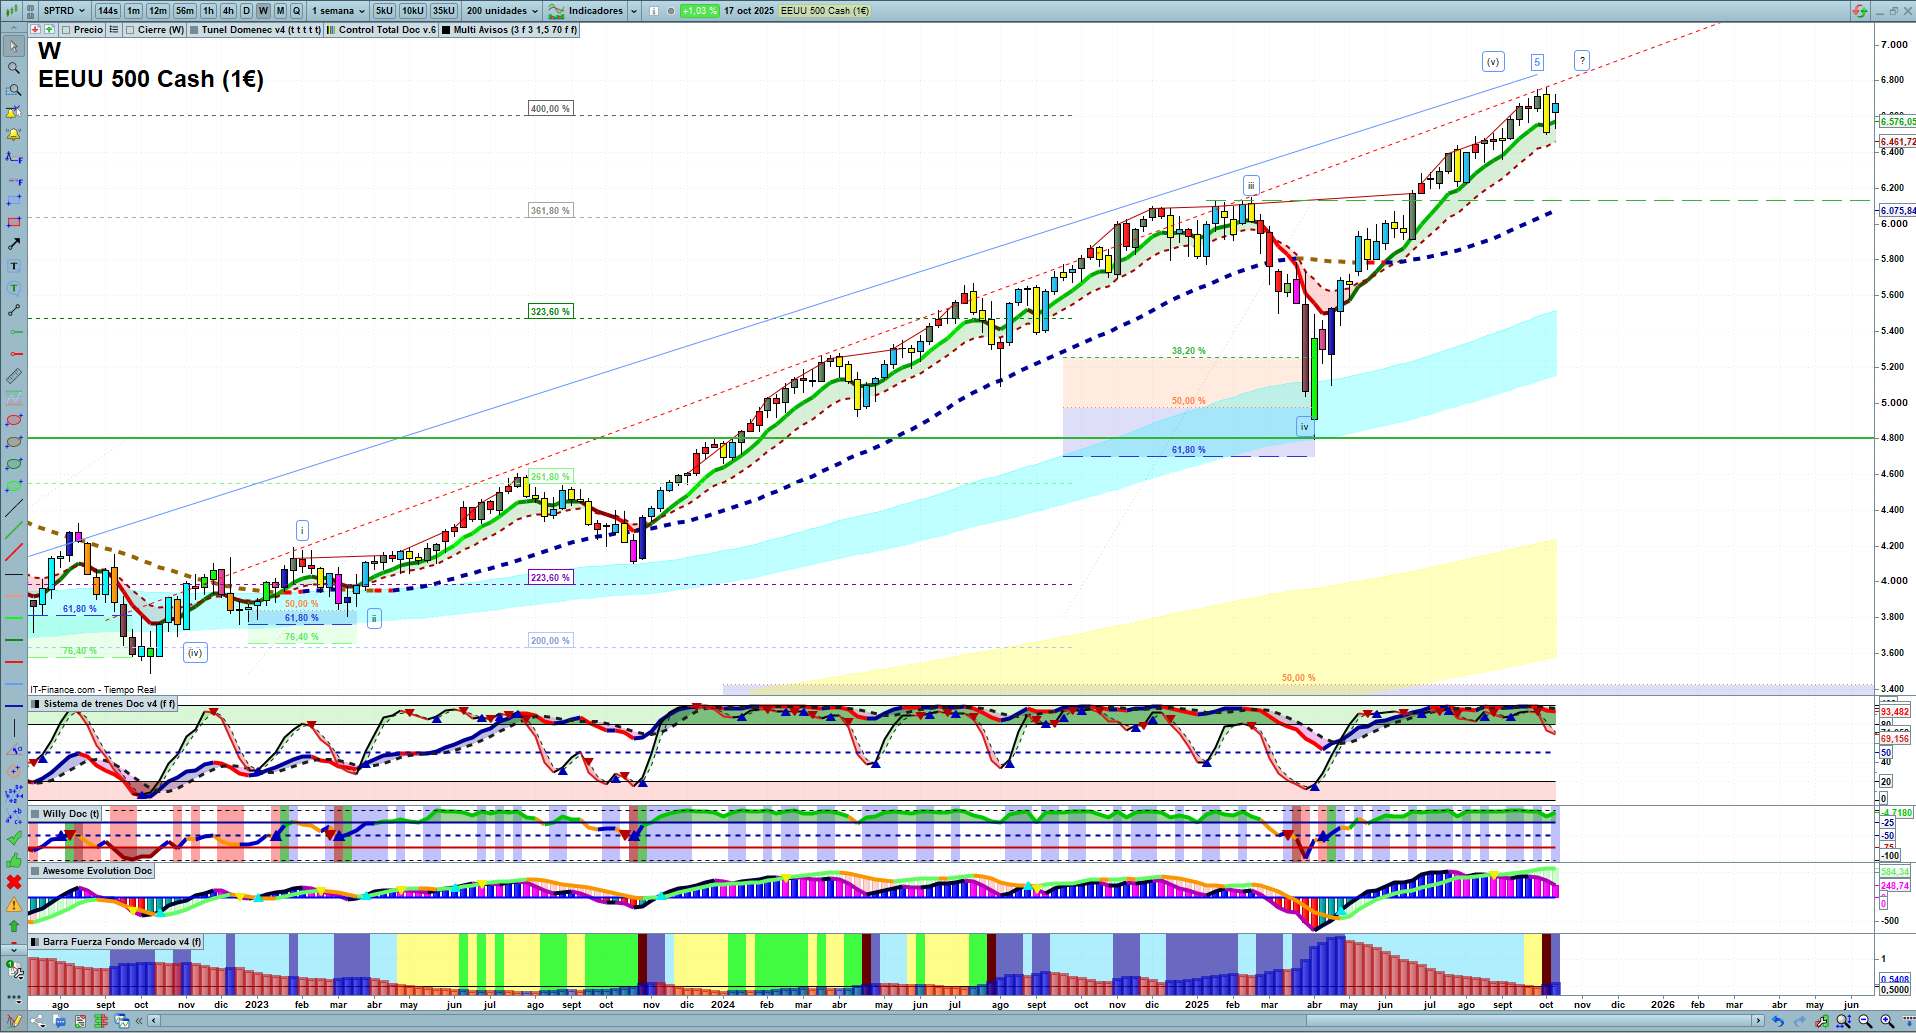
Task: Select the arrow cursor tool
Action: point(14,46)
